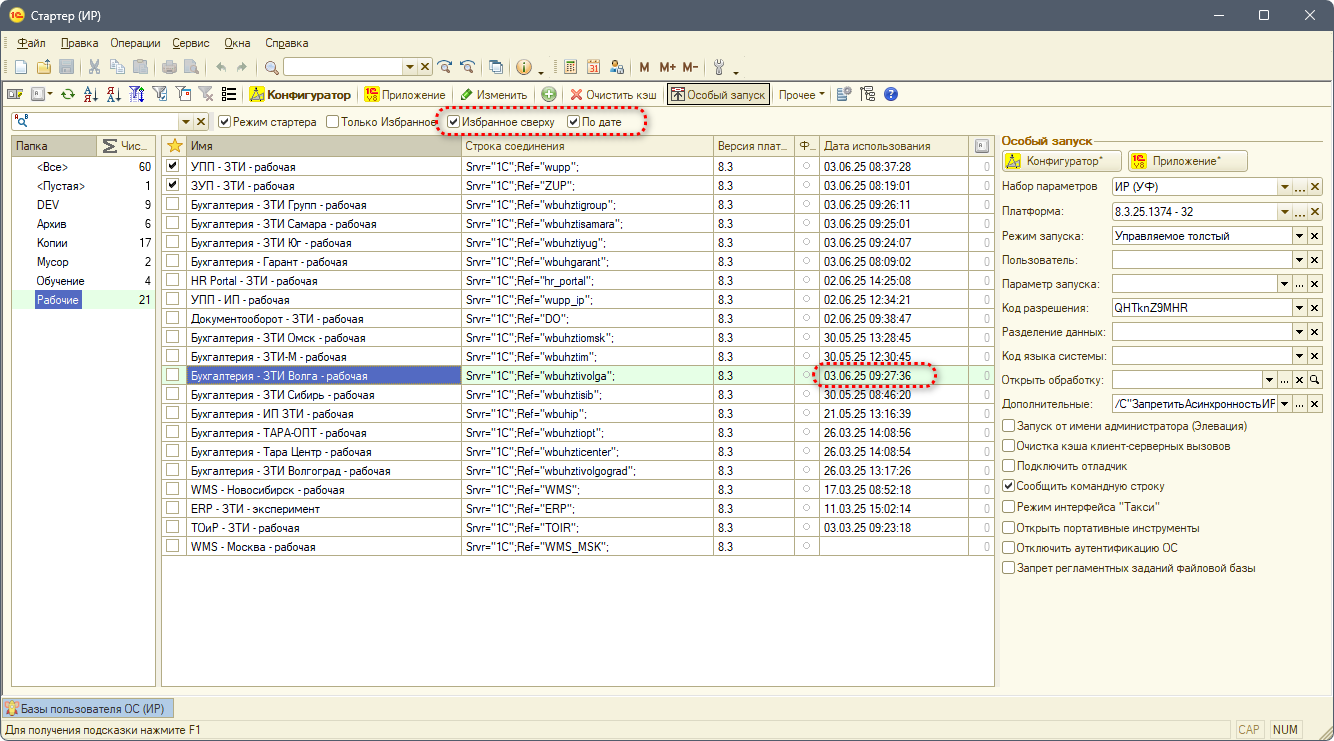Open the Окна menu
The height and width of the screenshot is (741, 1334).
pyautogui.click(x=237, y=43)
